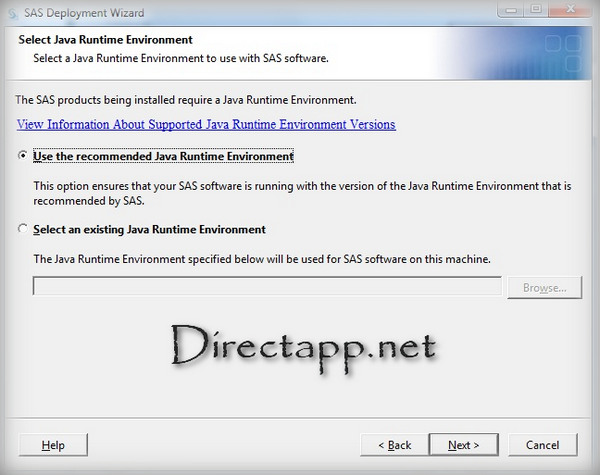Open Help for this wizard page

pyautogui.click(x=53, y=445)
